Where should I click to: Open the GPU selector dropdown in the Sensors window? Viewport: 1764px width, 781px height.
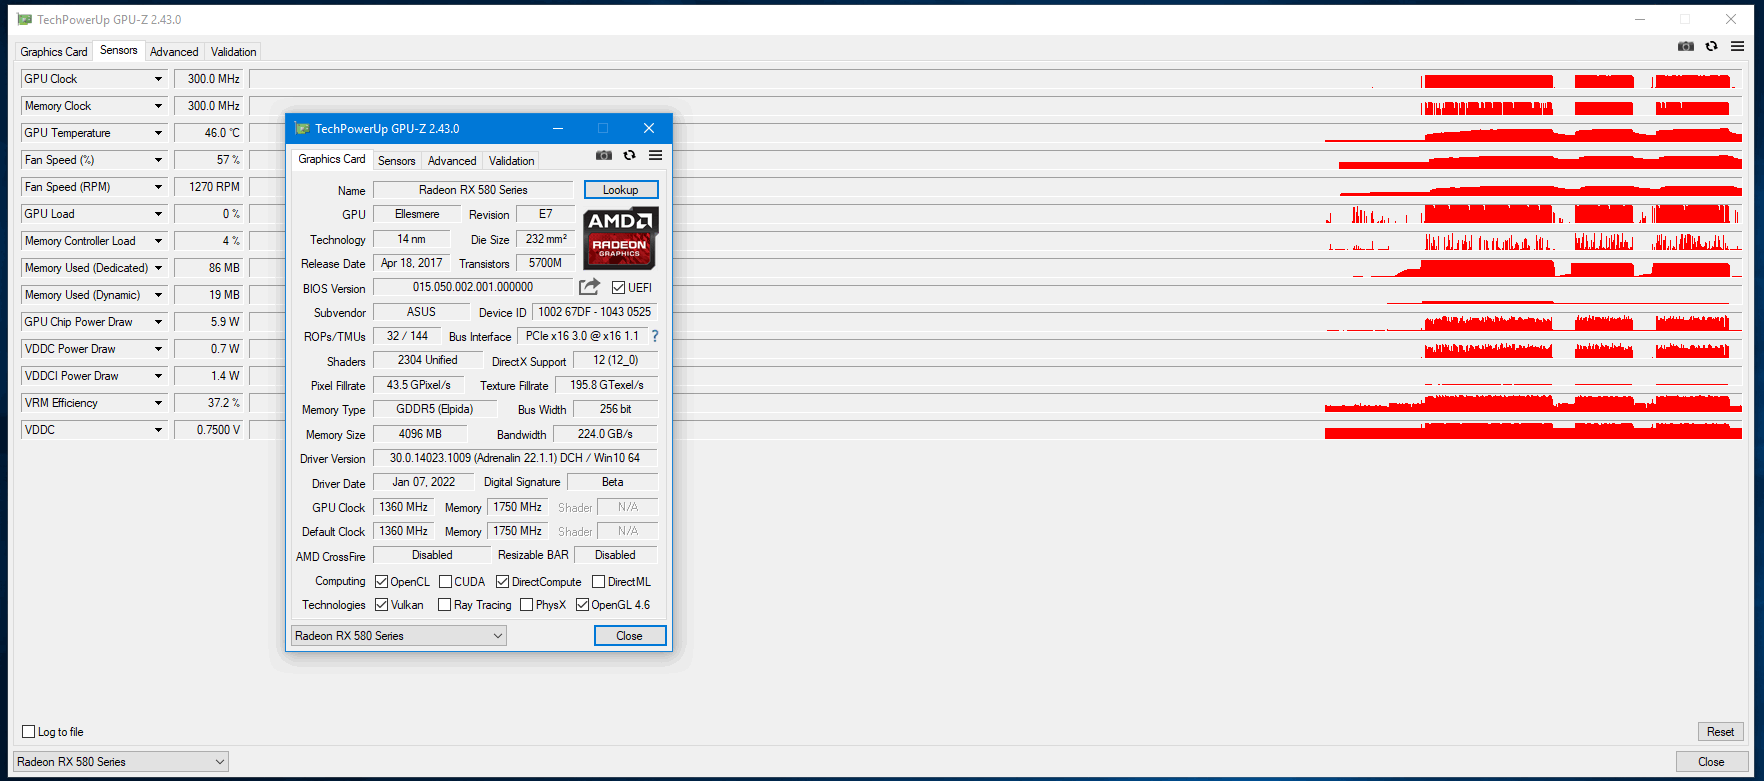click(121, 761)
